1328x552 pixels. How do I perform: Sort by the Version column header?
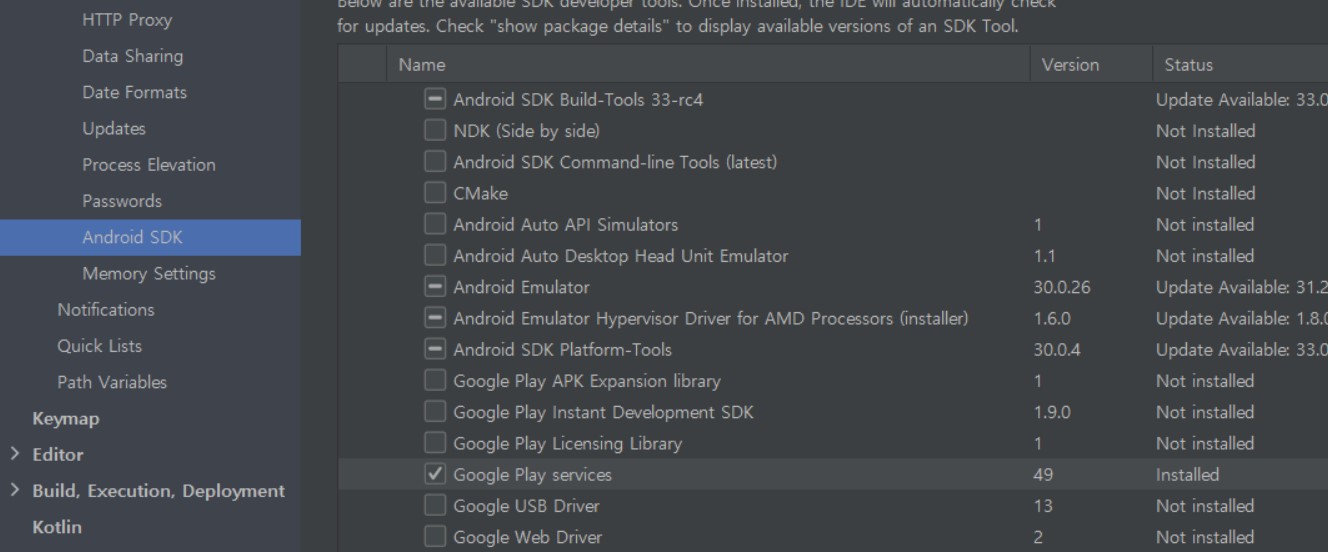(1091, 65)
